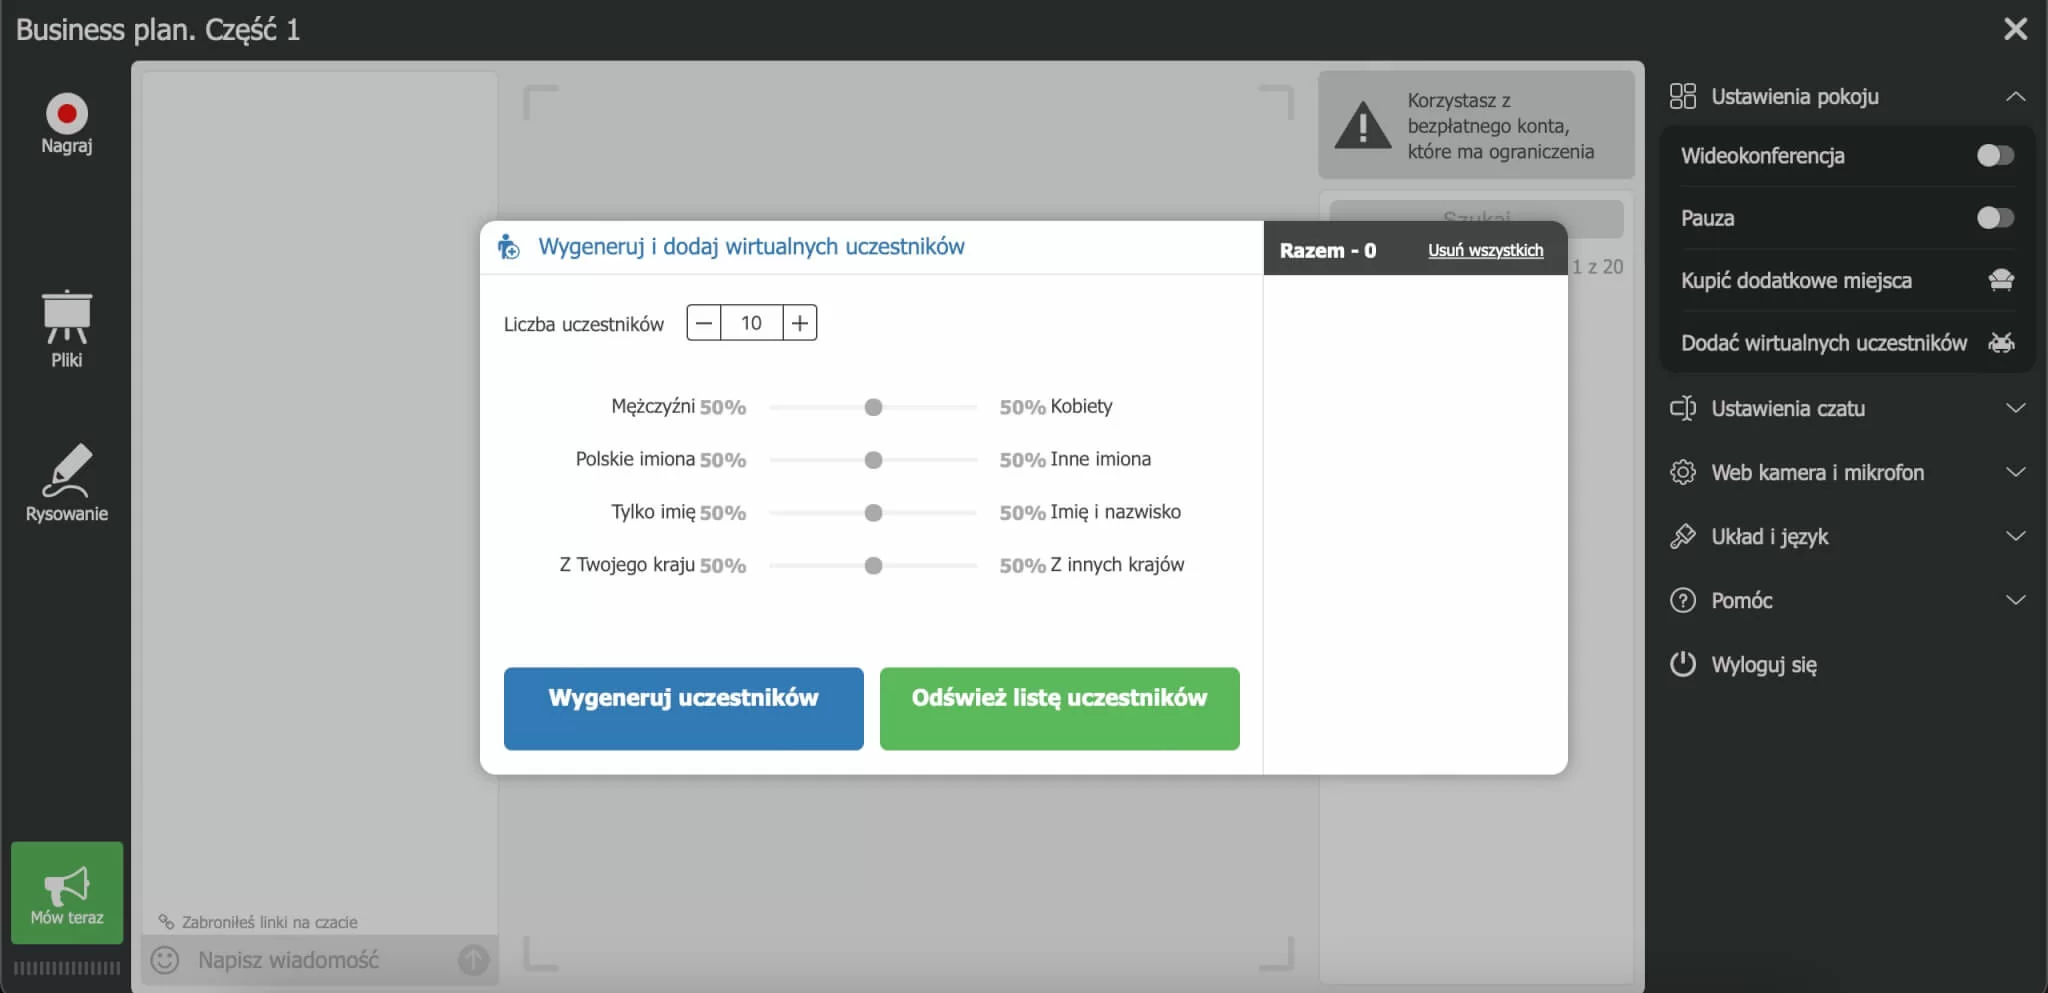Screen dimensions: 2048x993
Task: Select Wyloguj się from the sidebar
Action: [1765, 664]
